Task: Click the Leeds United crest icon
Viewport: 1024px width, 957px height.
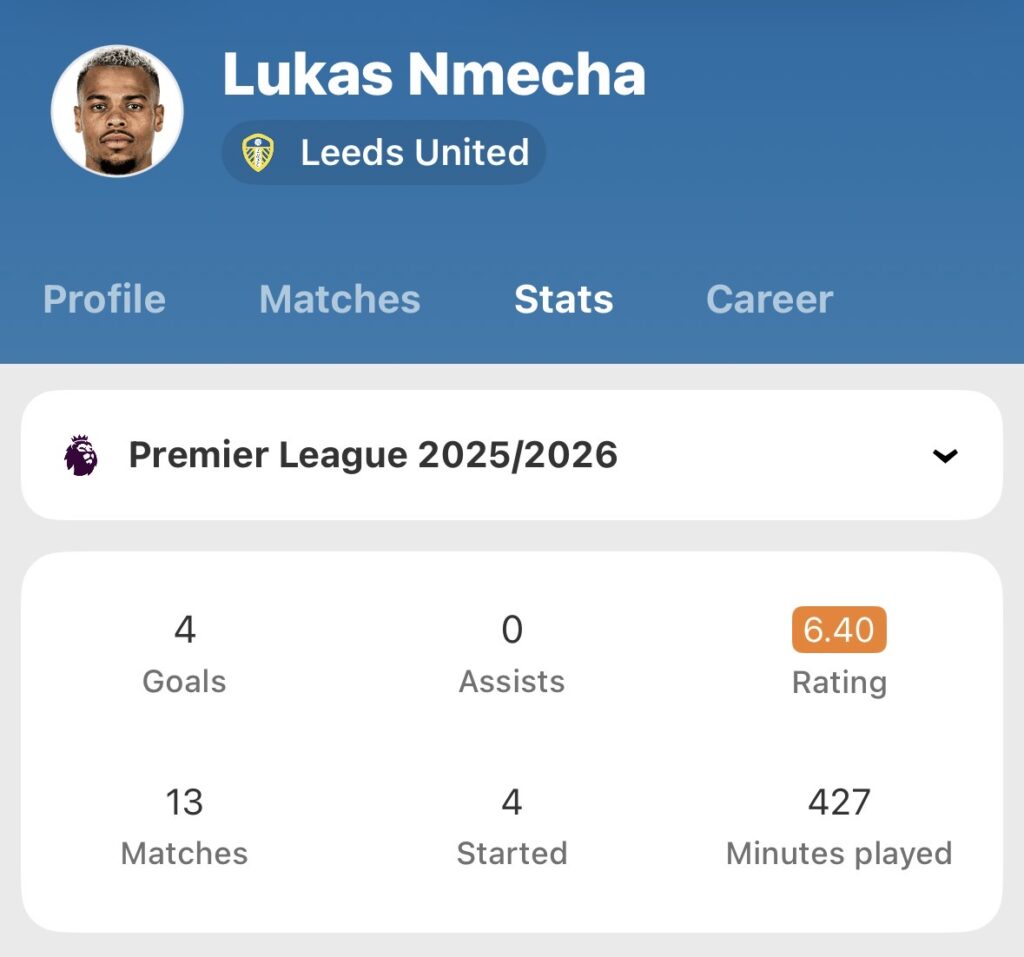Action: (258, 153)
